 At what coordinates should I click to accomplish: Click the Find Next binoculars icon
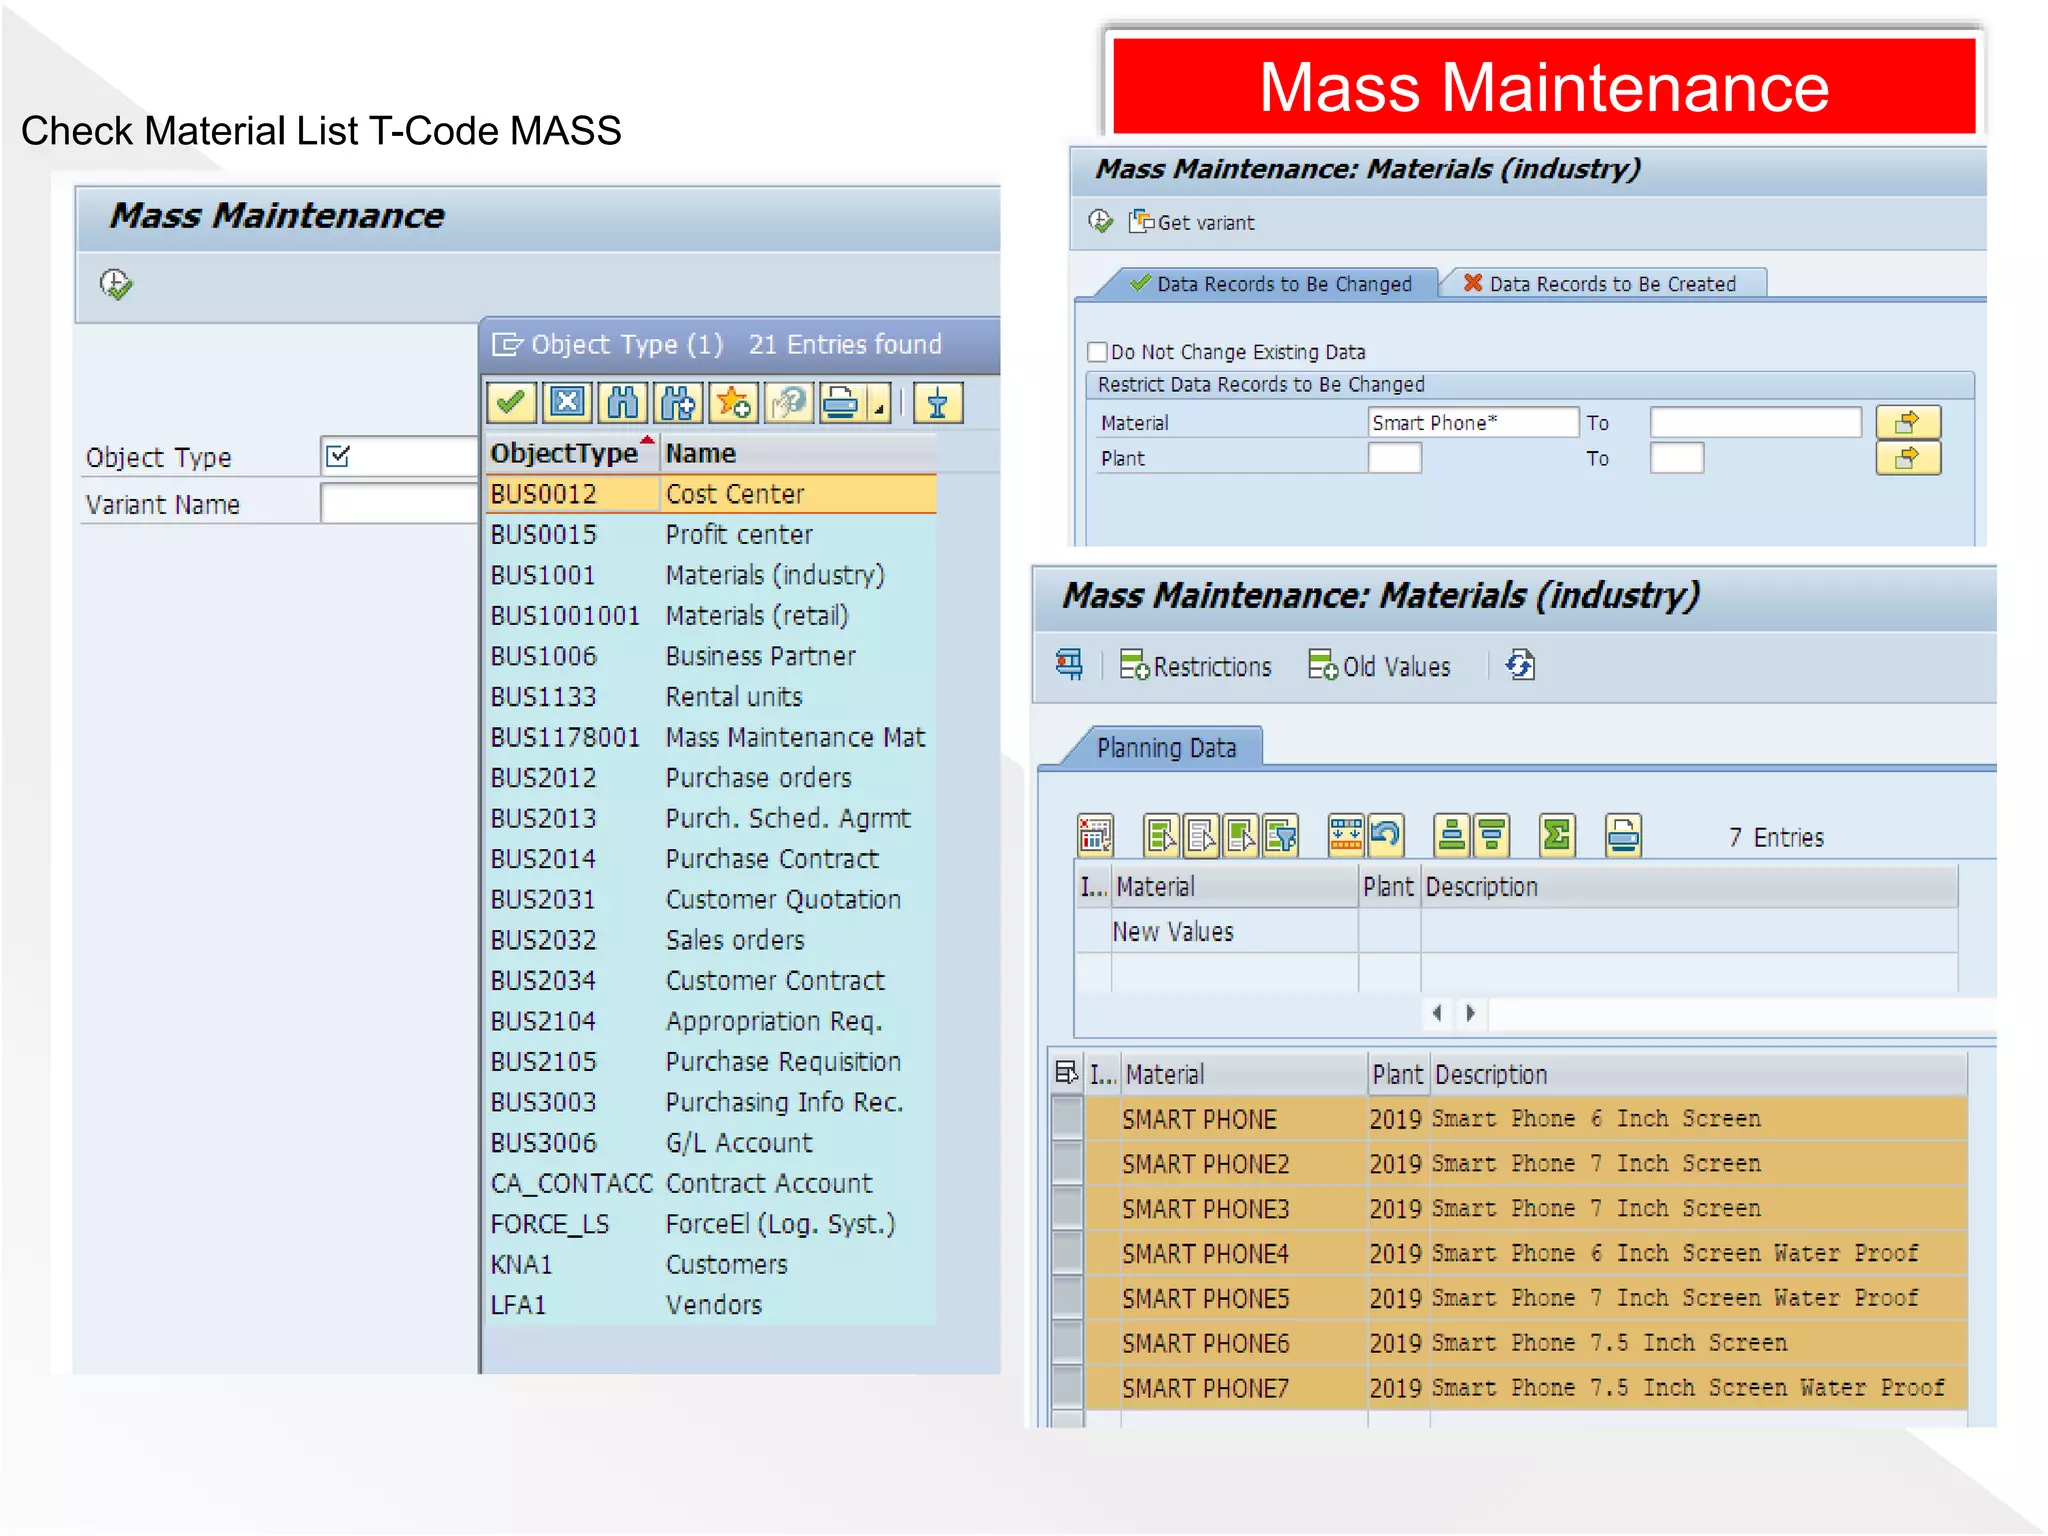[x=678, y=403]
